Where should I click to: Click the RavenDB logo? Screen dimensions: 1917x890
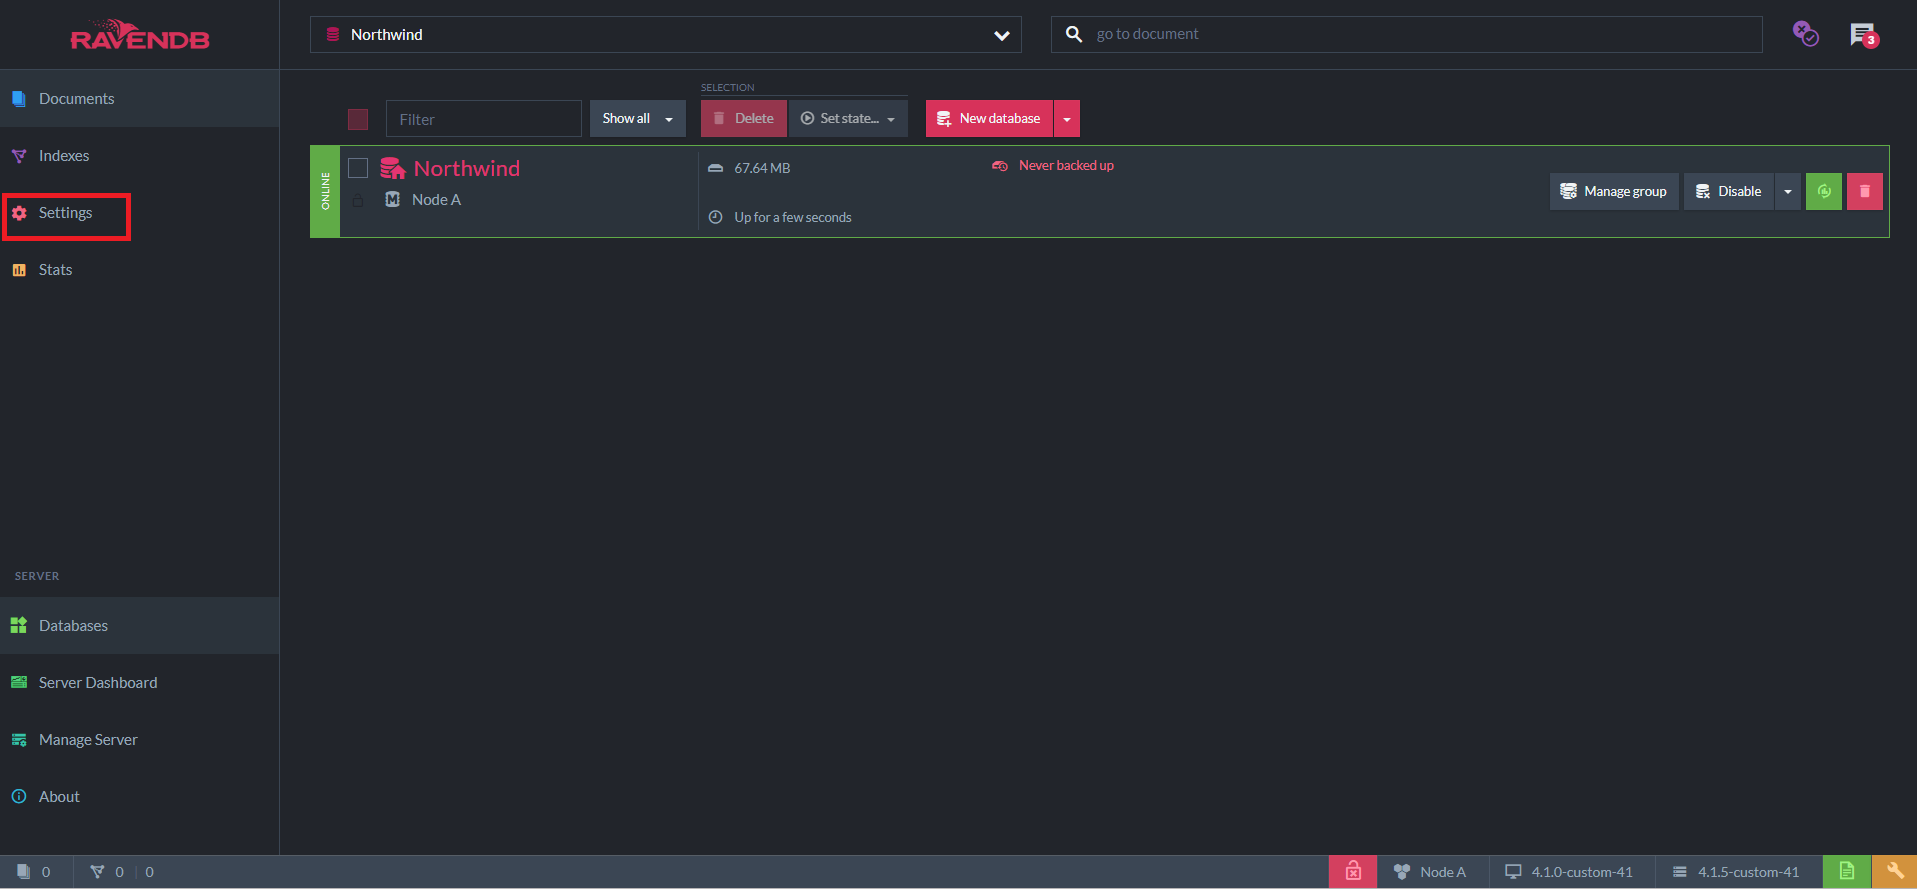[x=140, y=35]
